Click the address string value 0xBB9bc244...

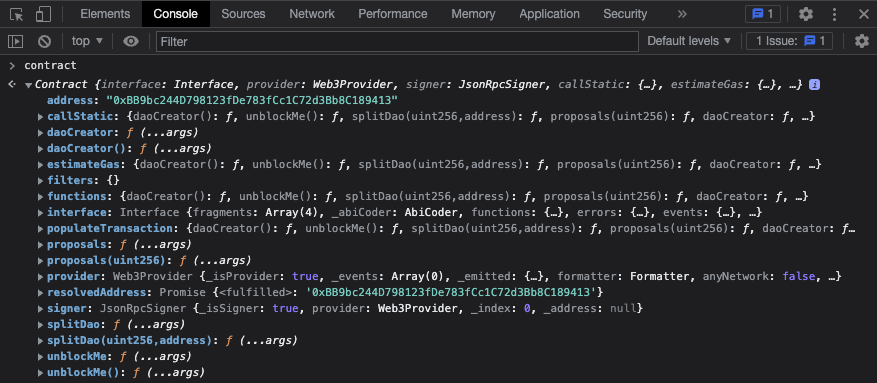coord(252,101)
